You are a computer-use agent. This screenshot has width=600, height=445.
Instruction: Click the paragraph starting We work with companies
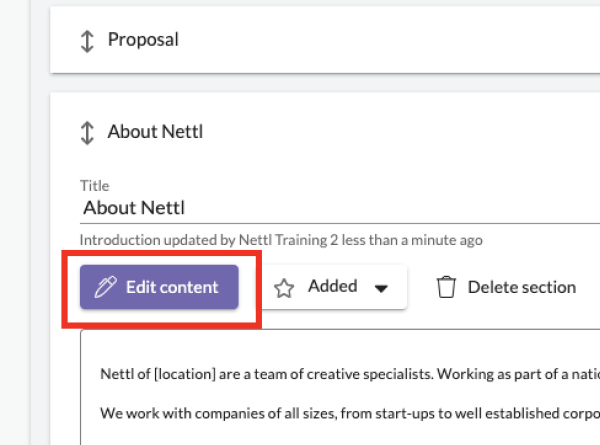[350, 413]
